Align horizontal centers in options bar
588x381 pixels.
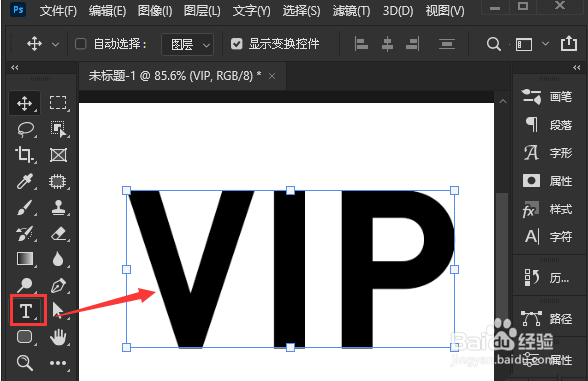[387, 44]
